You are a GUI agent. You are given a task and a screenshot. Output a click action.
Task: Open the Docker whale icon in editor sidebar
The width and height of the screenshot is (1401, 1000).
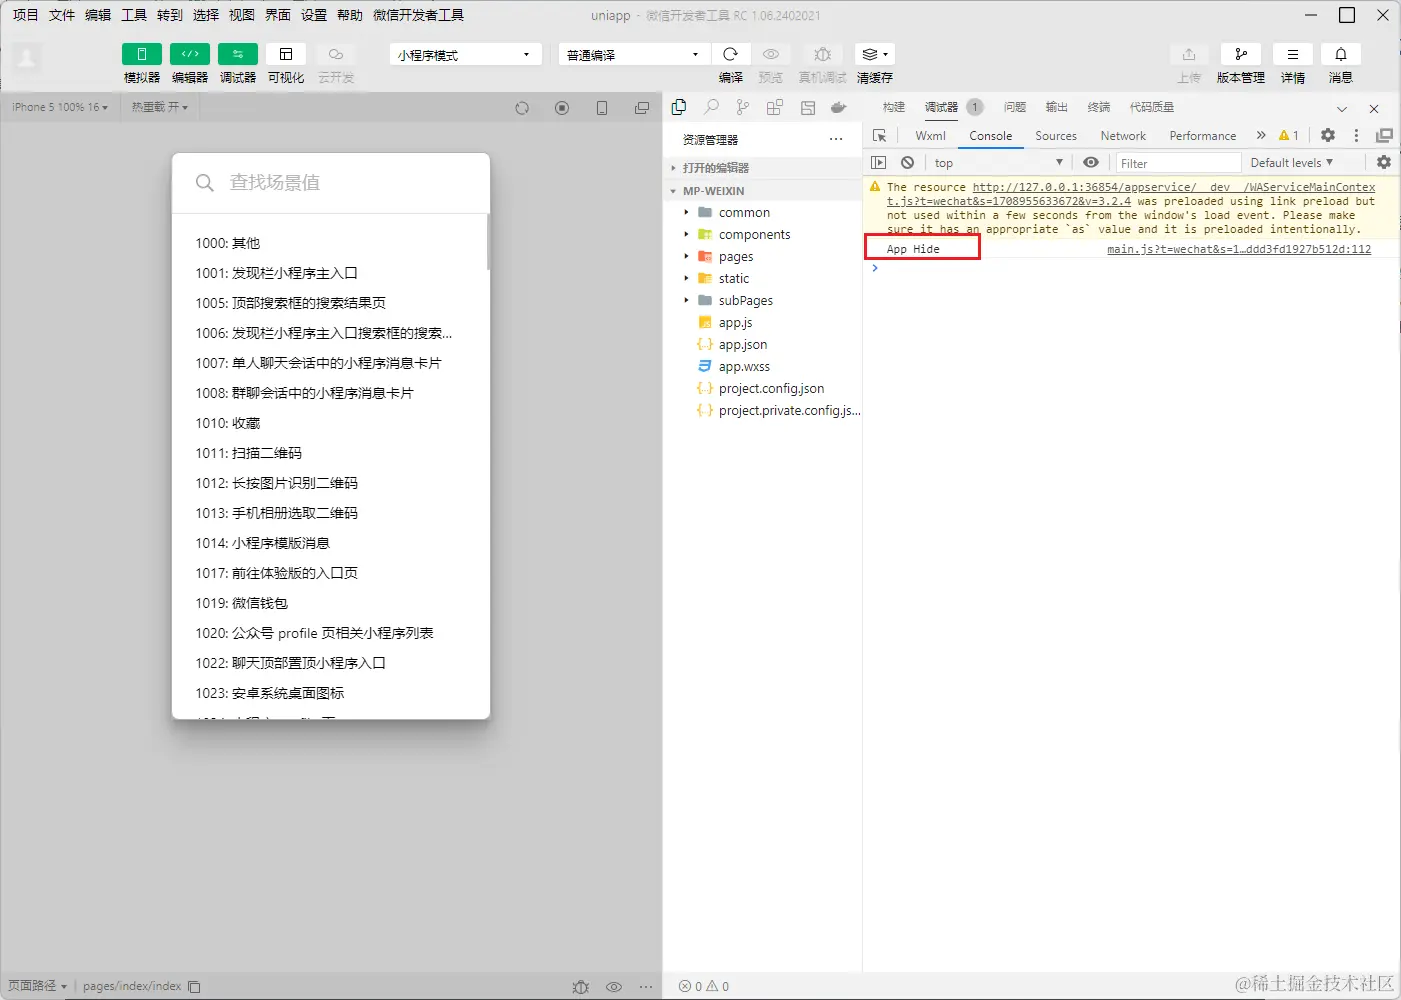pos(839,107)
